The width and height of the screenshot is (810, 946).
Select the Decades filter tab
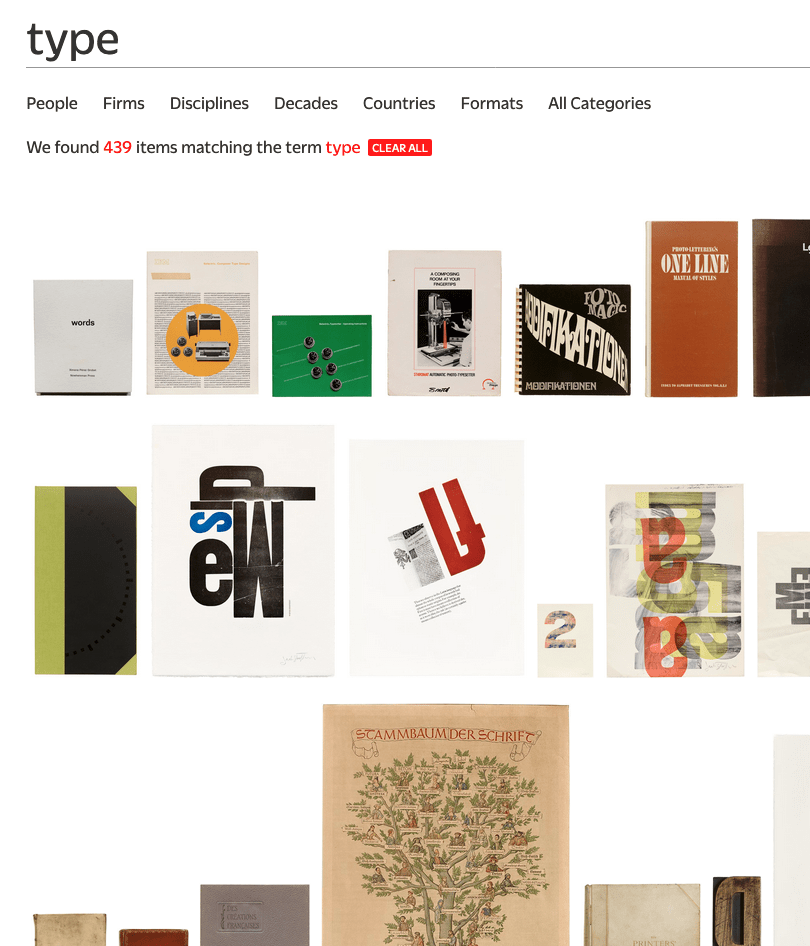[306, 103]
